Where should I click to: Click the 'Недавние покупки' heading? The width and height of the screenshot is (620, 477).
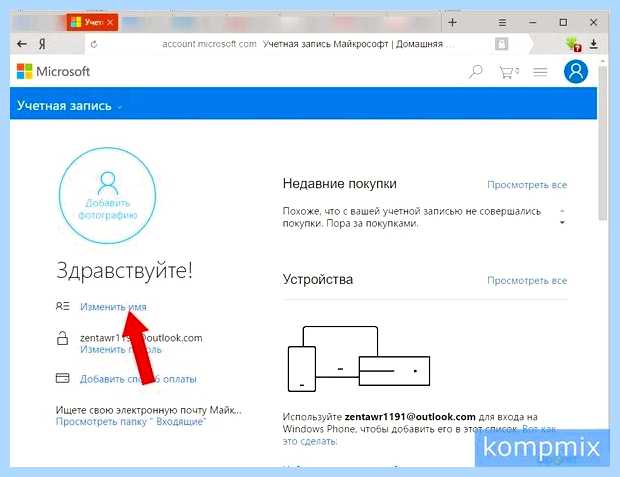(340, 184)
